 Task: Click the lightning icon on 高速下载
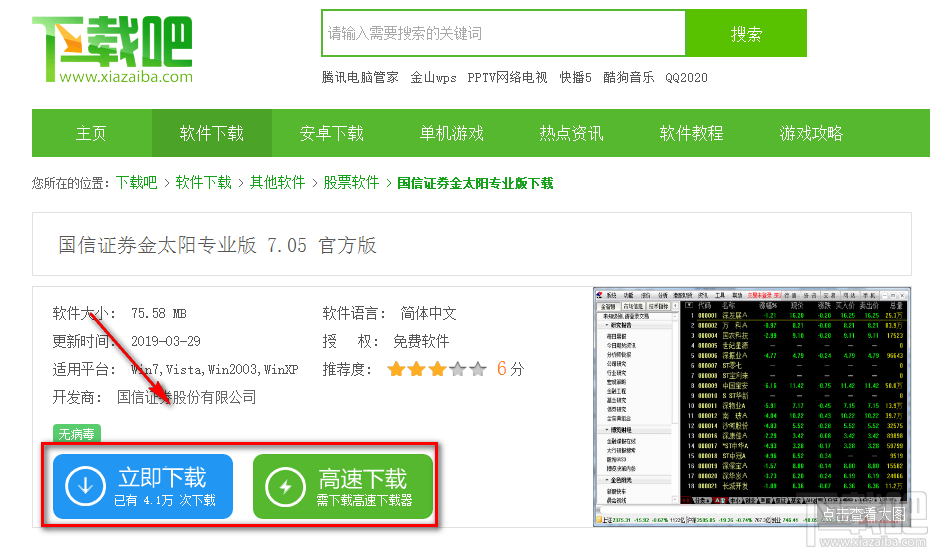[x=285, y=487]
